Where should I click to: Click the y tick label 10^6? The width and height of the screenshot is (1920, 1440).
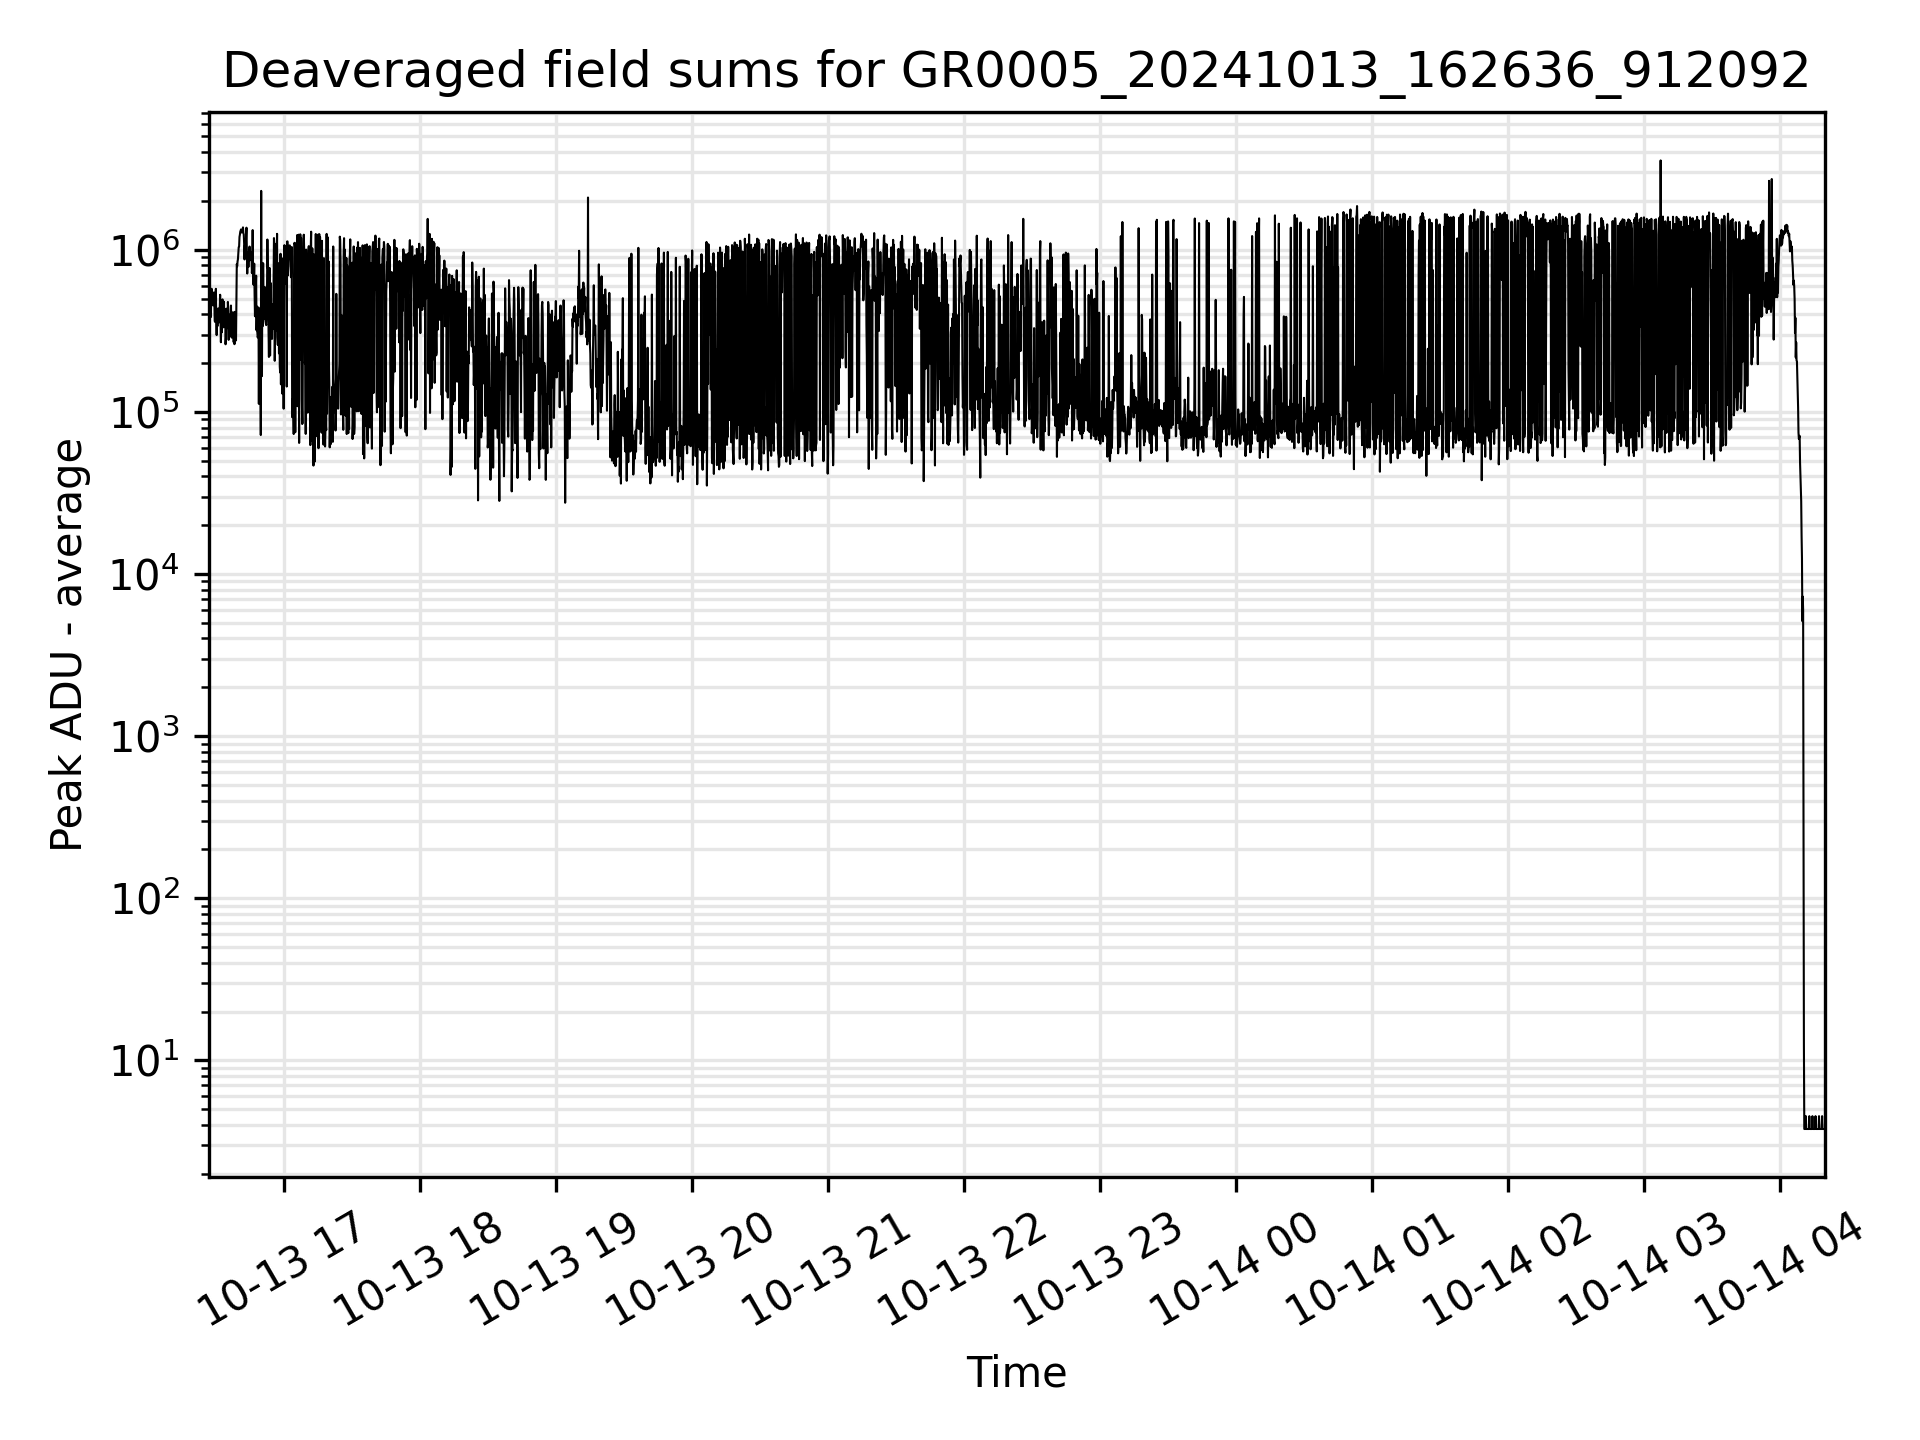tap(145, 248)
